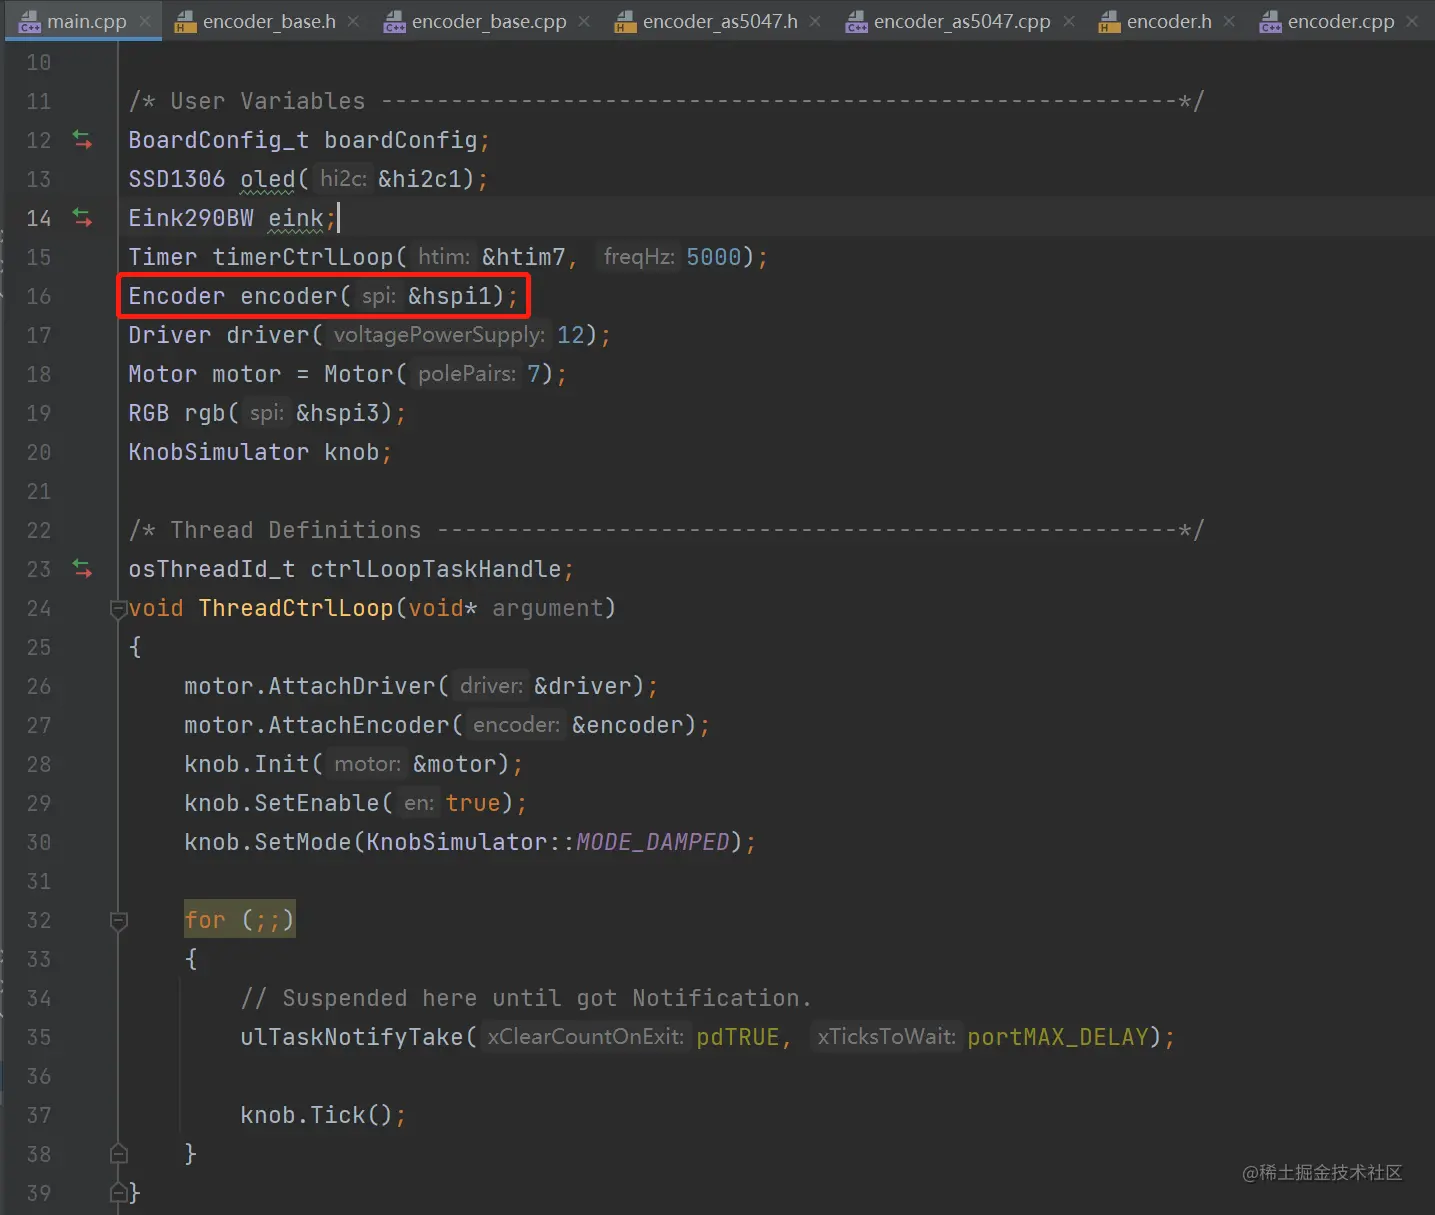Screen dimensions: 1435x1215
Task: Click the portMAX_DELAY macro
Action: 1058,1037
